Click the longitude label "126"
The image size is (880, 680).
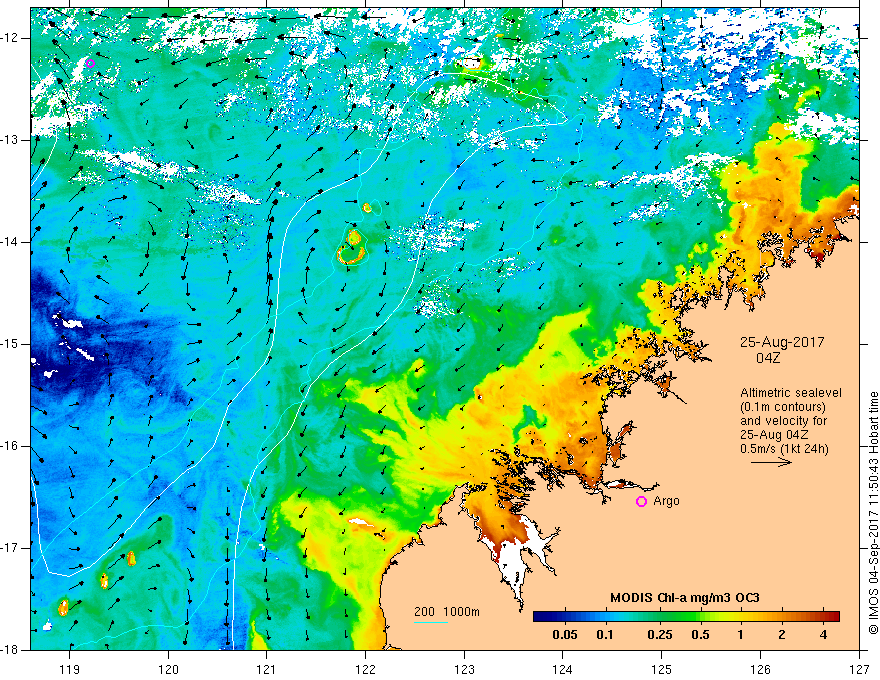click(760, 669)
